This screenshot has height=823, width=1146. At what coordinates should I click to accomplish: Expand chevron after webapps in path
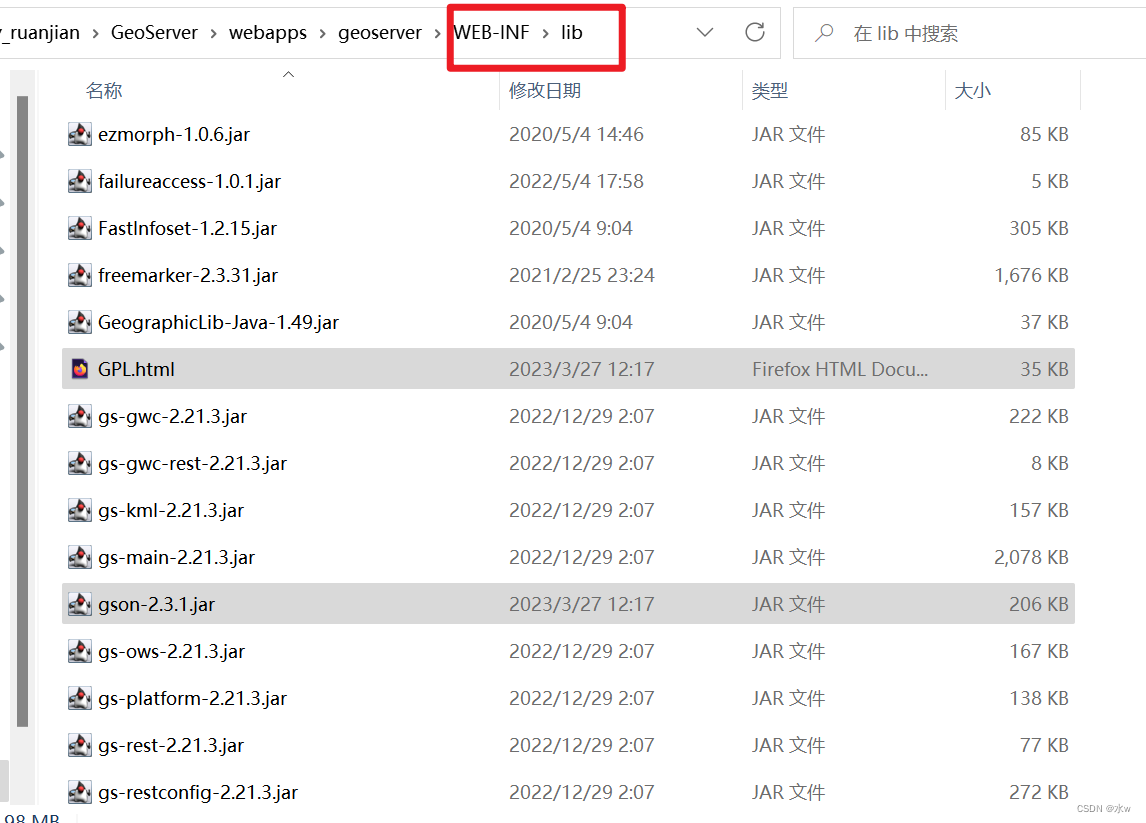[x=322, y=34]
